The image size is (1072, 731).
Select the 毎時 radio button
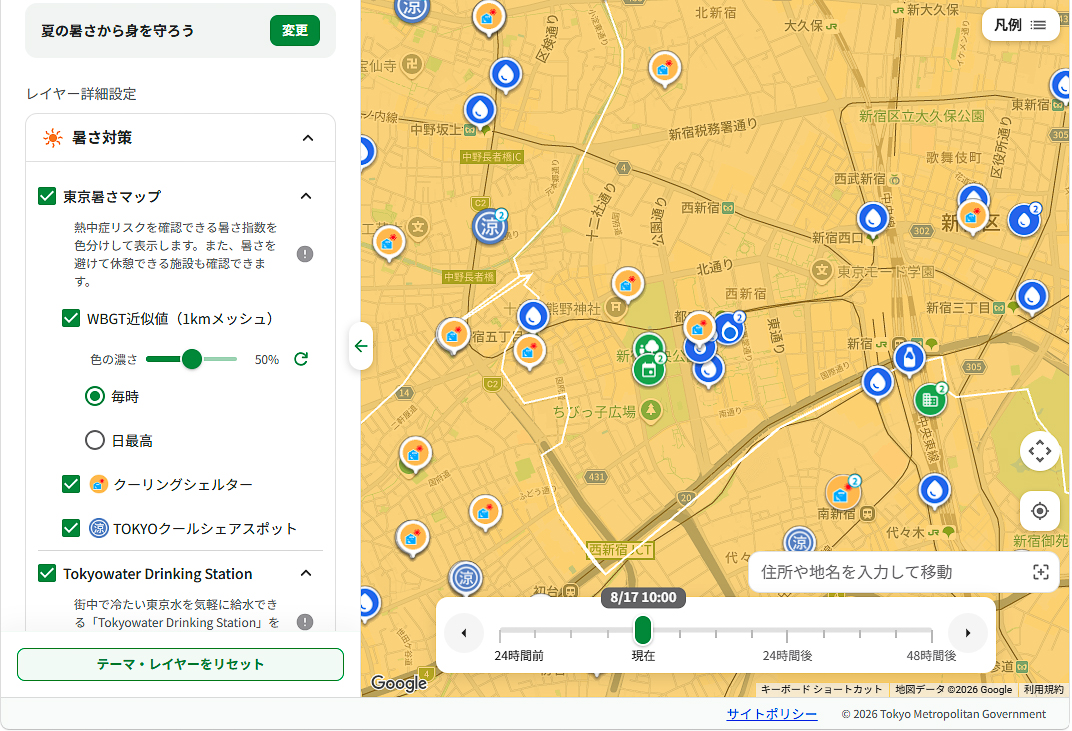(x=94, y=397)
